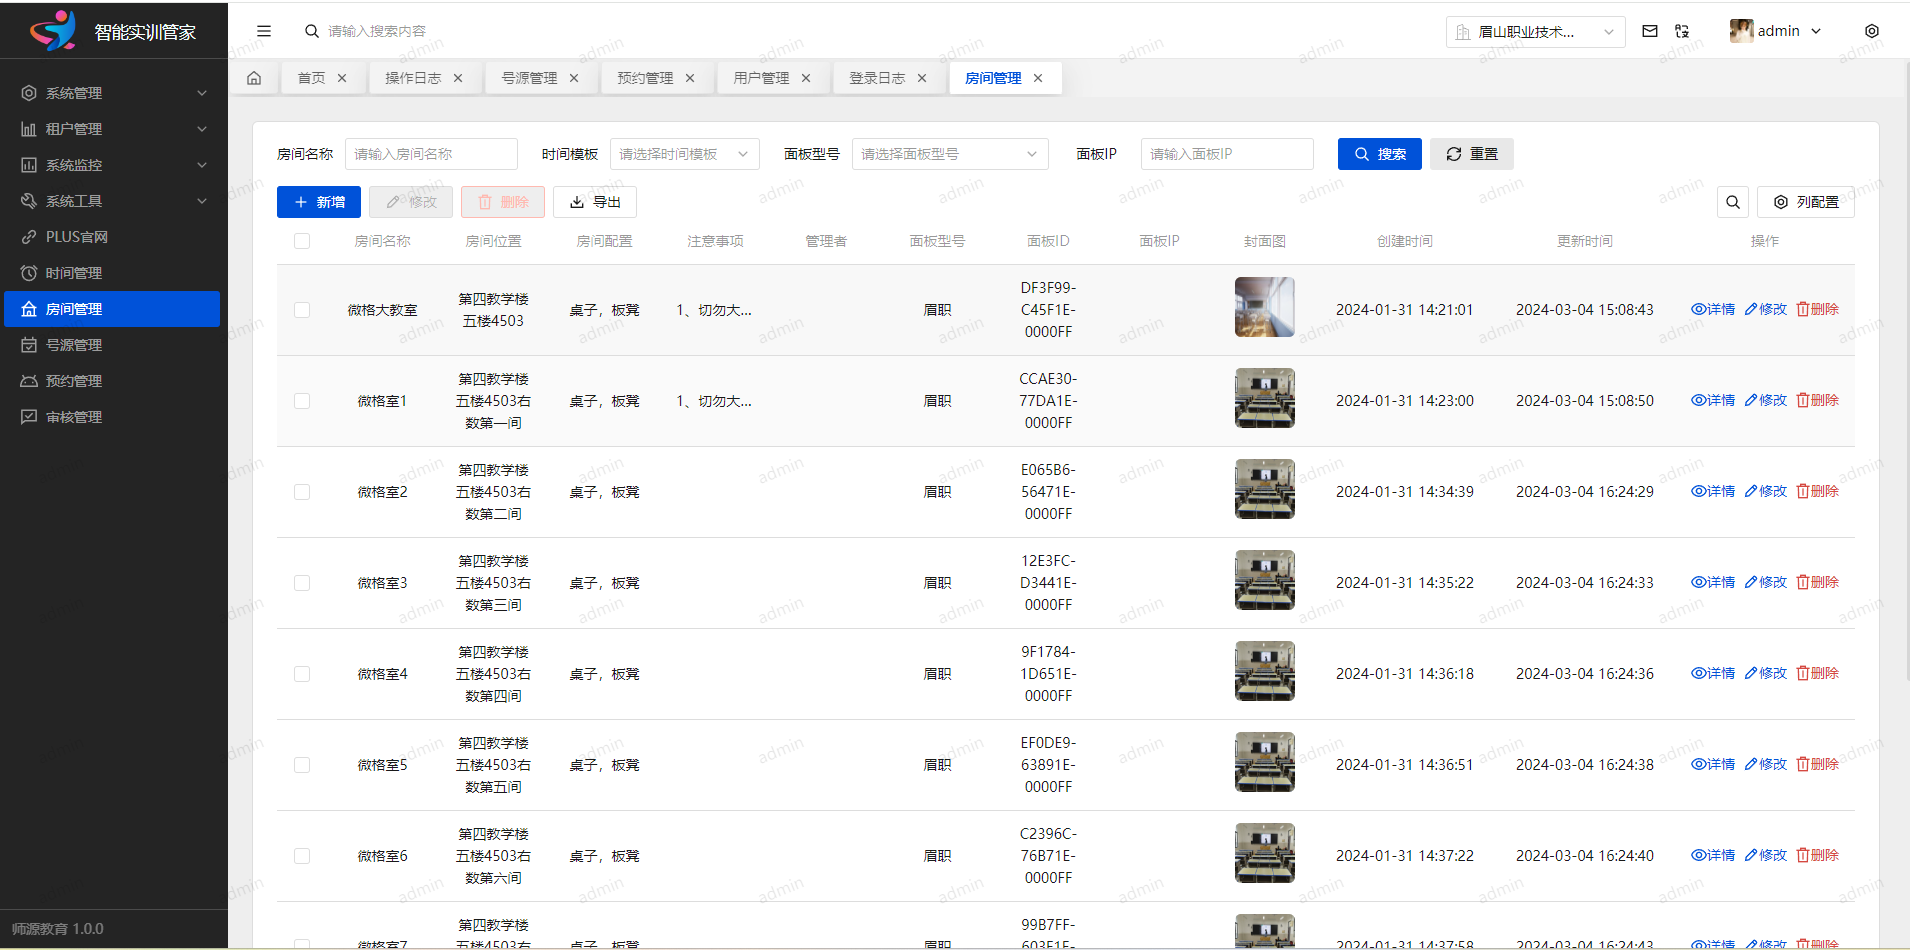Check the 微格大教室 row checkbox
The height and width of the screenshot is (950, 1910).
coord(302,310)
